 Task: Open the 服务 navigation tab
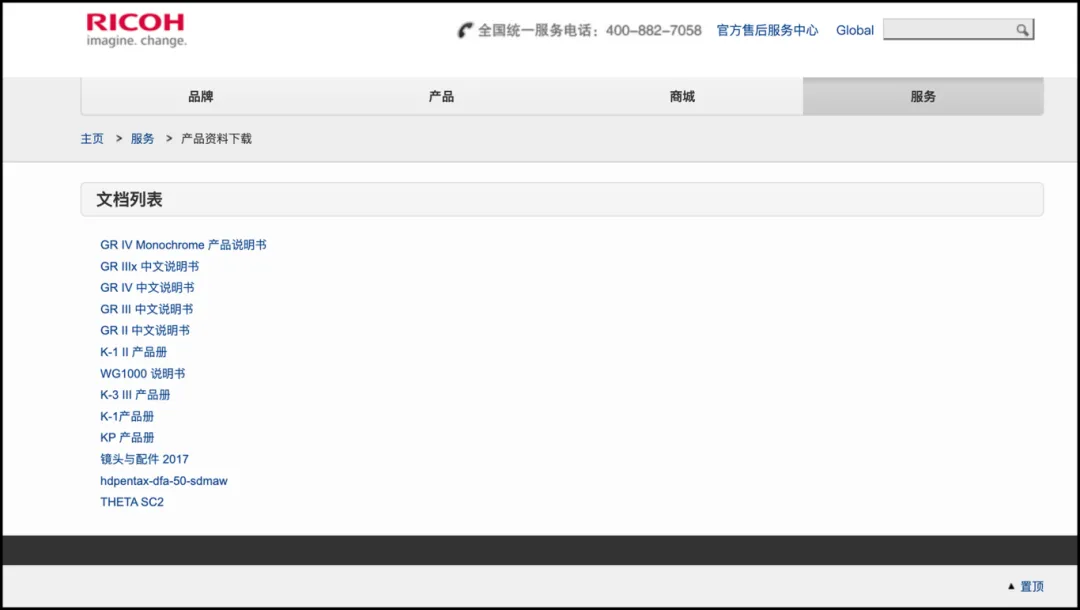(x=923, y=96)
